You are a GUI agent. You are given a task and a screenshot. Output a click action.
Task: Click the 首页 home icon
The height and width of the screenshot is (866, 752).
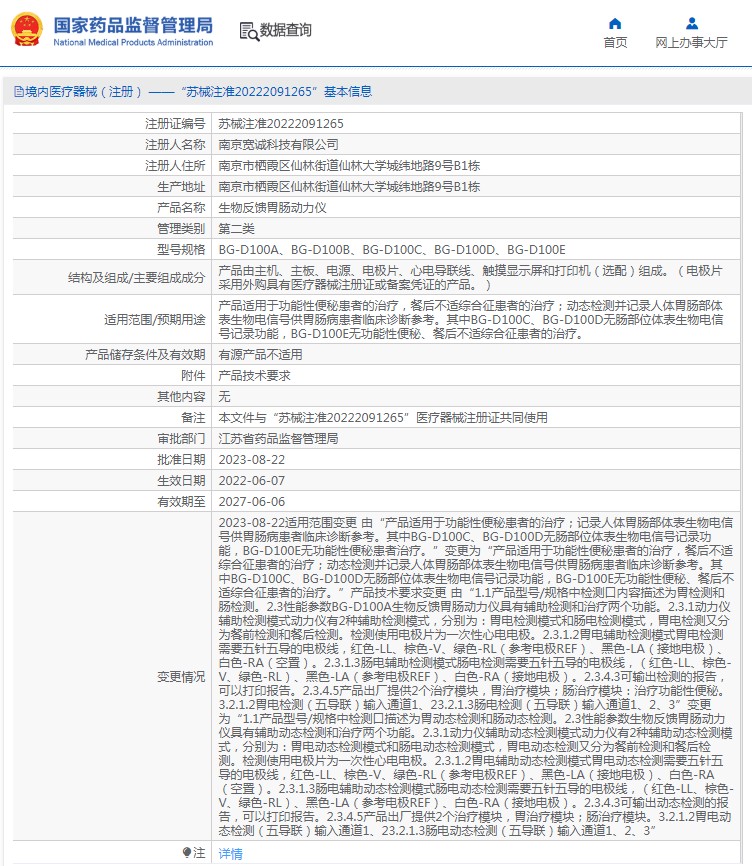tap(615, 24)
